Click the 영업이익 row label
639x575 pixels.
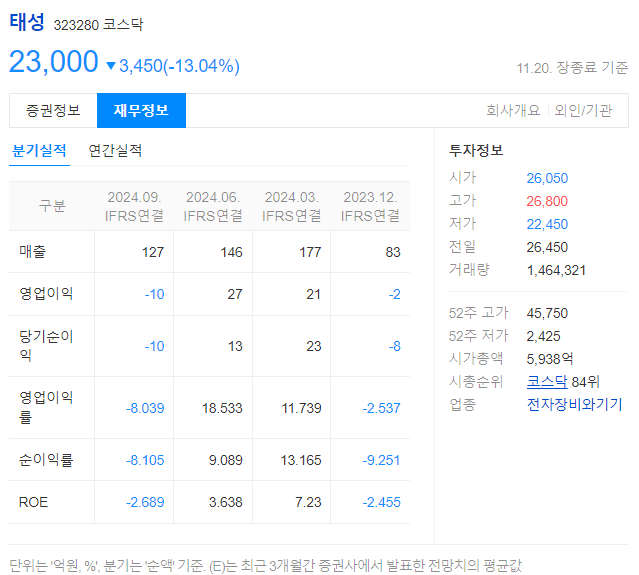(46, 293)
